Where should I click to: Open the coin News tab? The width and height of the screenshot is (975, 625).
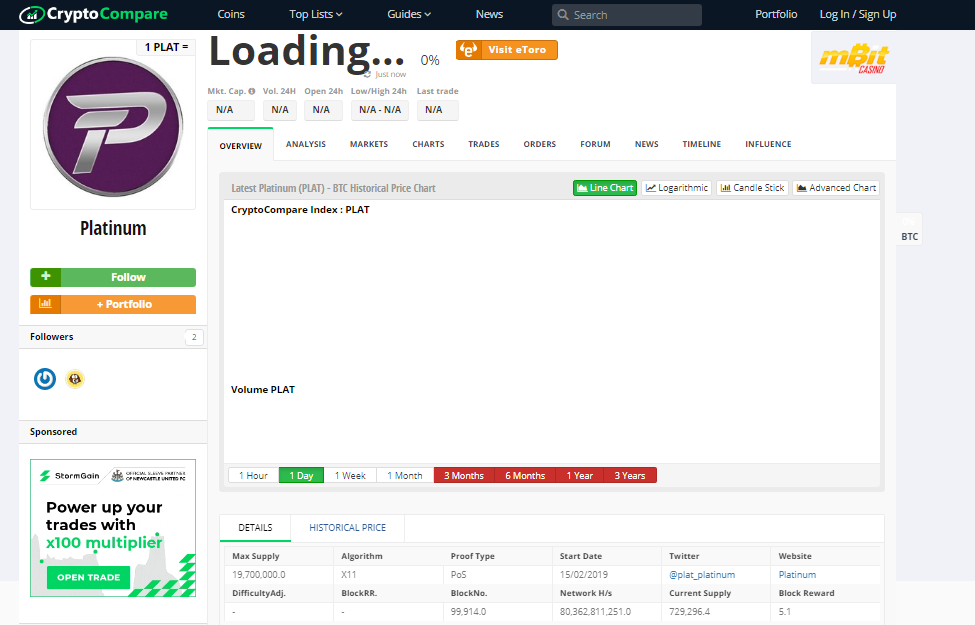pyautogui.click(x=647, y=144)
